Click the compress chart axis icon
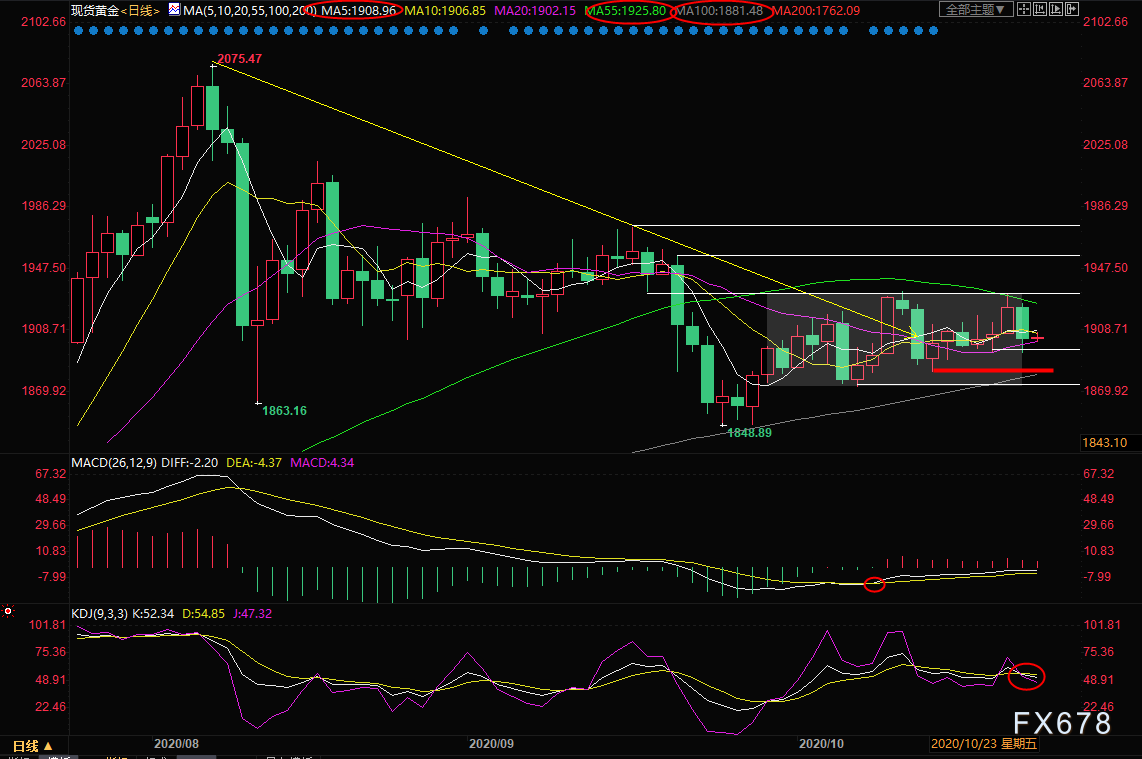The height and width of the screenshot is (759, 1142). 1040,9
